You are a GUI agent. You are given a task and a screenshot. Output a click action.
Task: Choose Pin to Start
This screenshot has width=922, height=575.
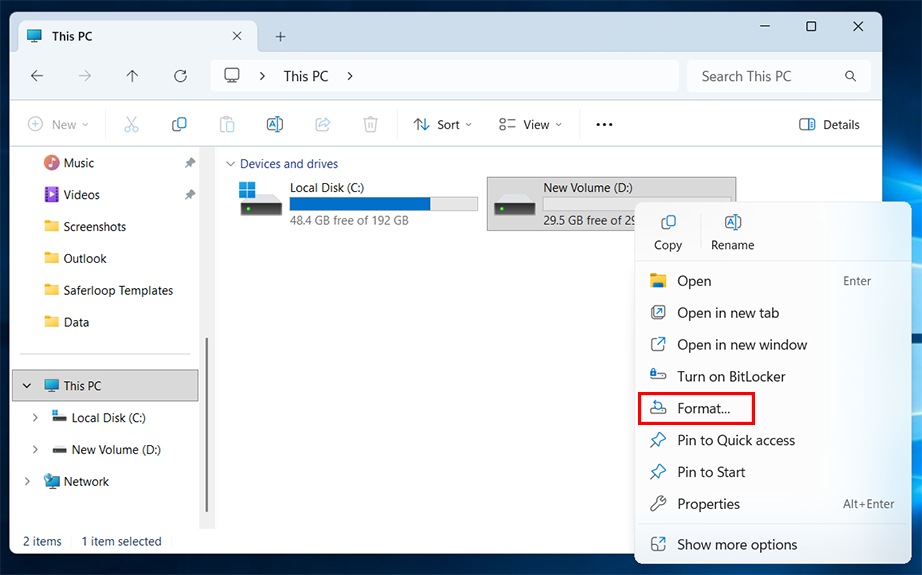773,472
